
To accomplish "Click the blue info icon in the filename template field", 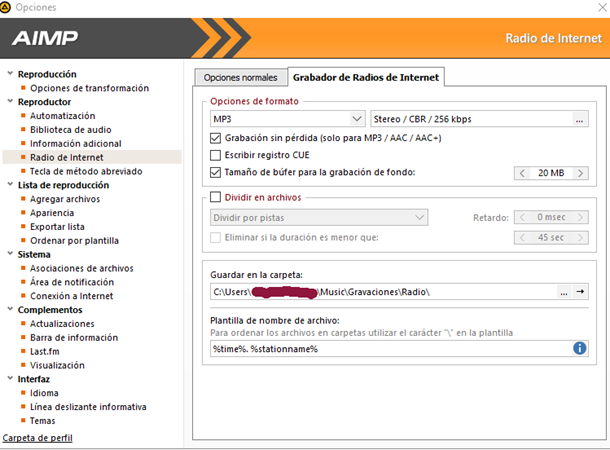I will [579, 348].
